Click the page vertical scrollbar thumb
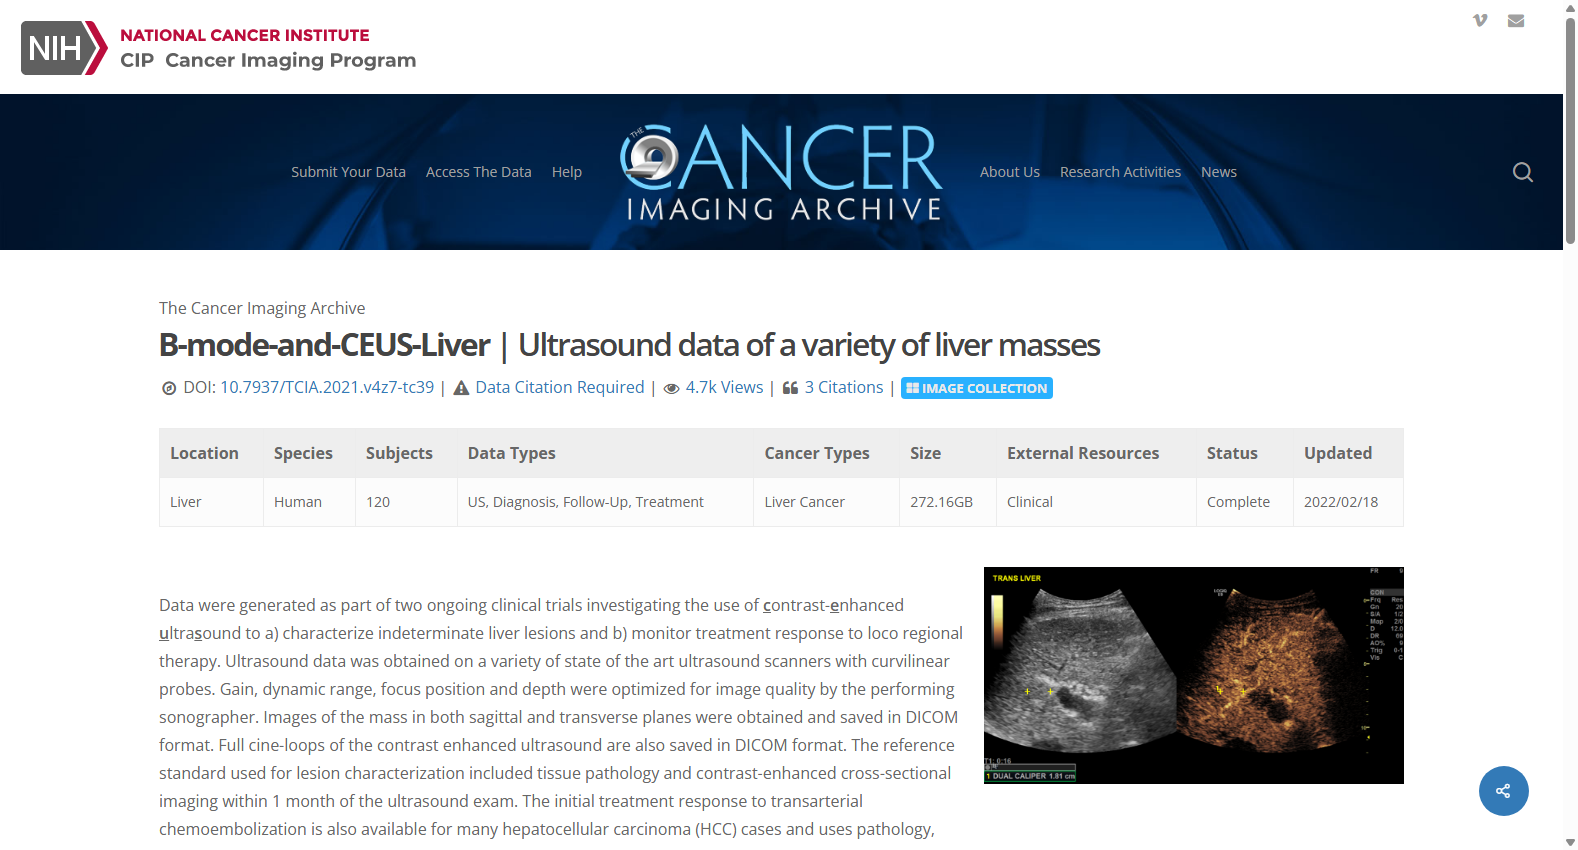Screen dimensions: 1578x850 tap(1570, 130)
